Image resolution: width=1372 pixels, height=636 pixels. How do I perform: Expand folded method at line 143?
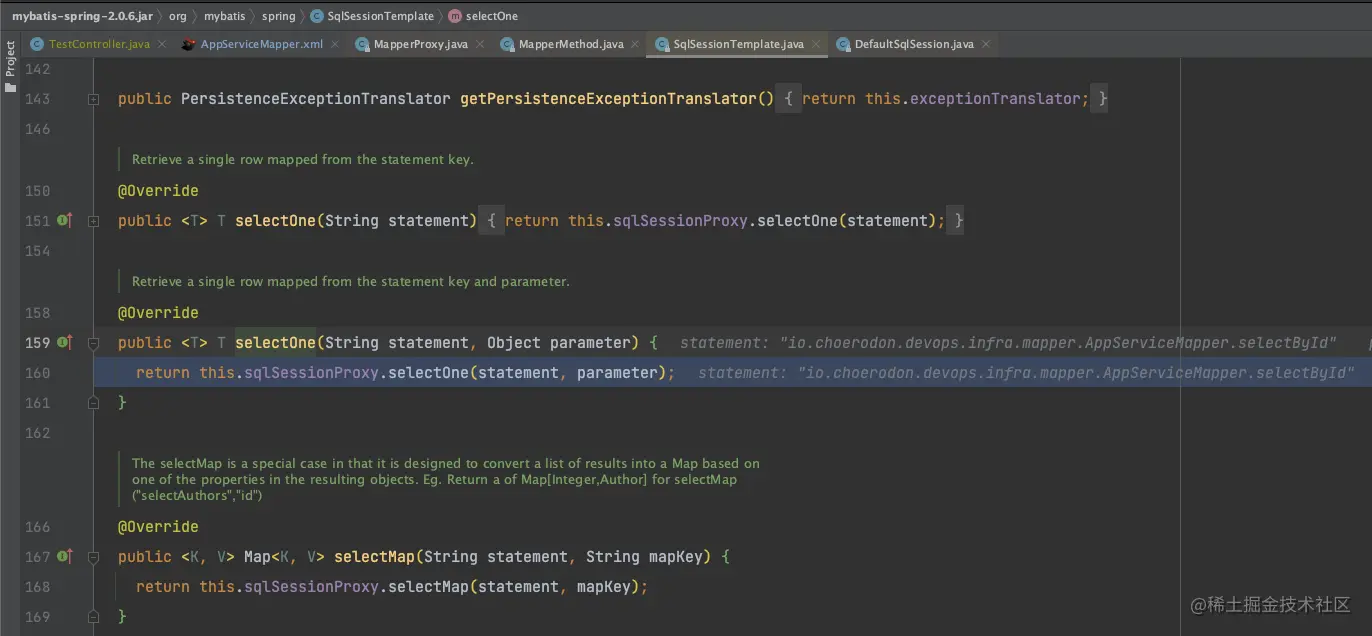[93, 99]
